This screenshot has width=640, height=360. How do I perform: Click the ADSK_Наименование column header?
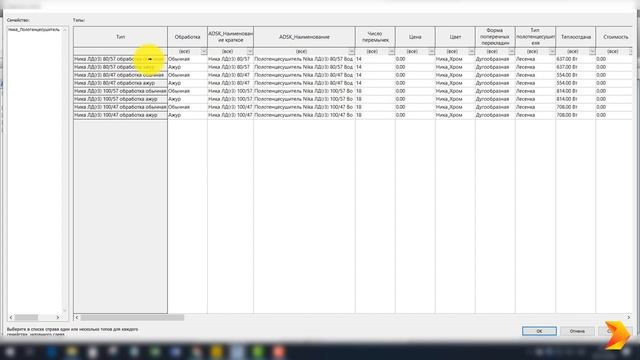point(304,37)
